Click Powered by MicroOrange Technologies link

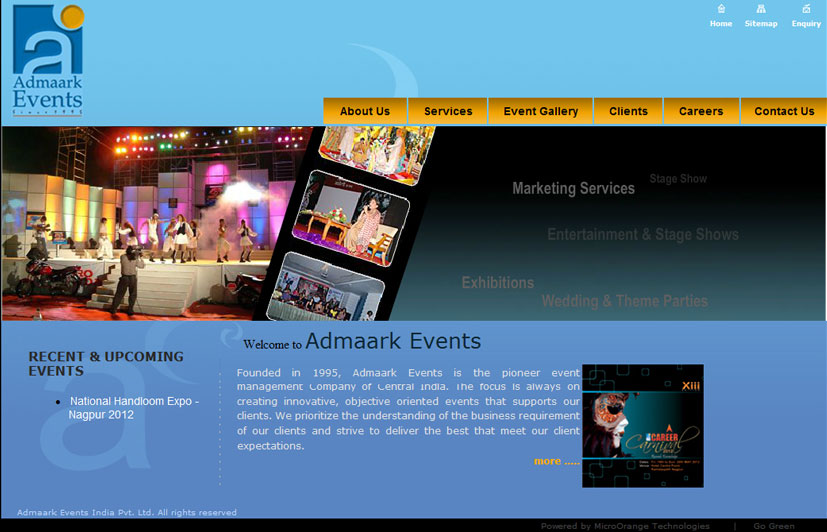point(625,526)
